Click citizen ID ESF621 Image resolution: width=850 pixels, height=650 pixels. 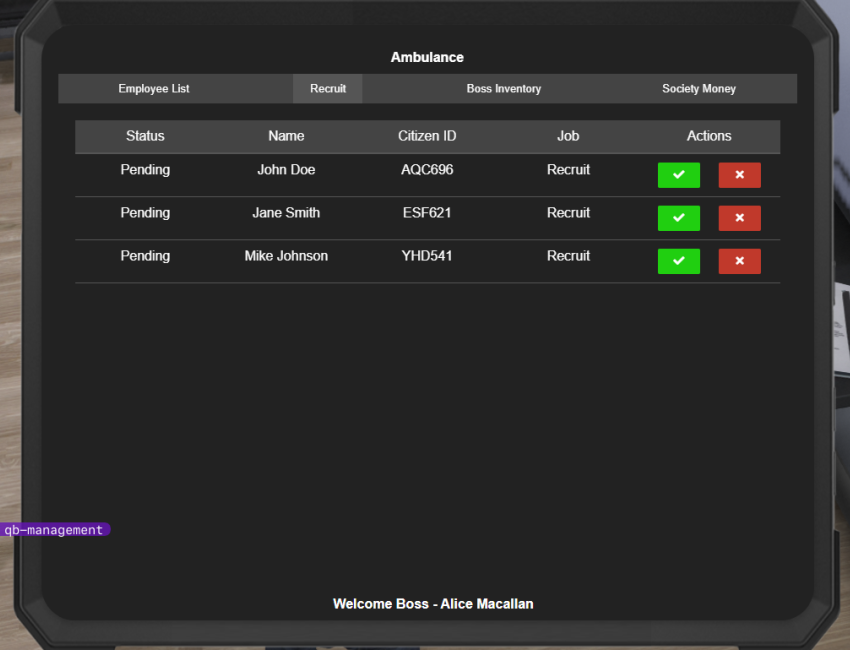tap(427, 213)
